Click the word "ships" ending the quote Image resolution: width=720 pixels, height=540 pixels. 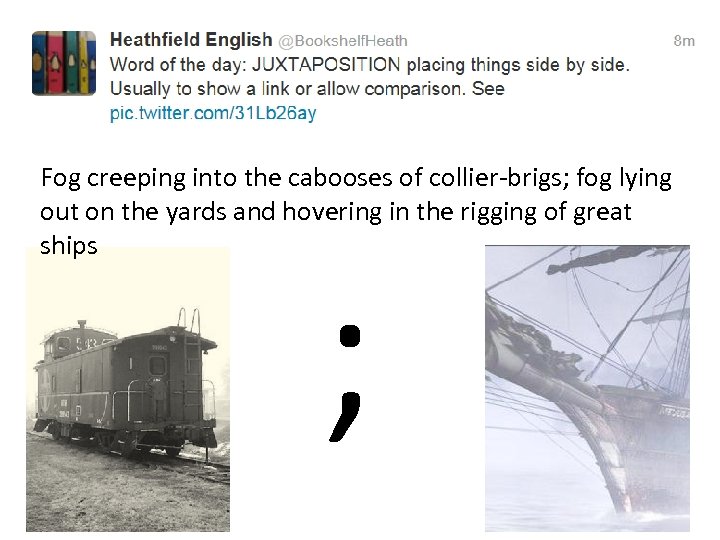(69, 246)
